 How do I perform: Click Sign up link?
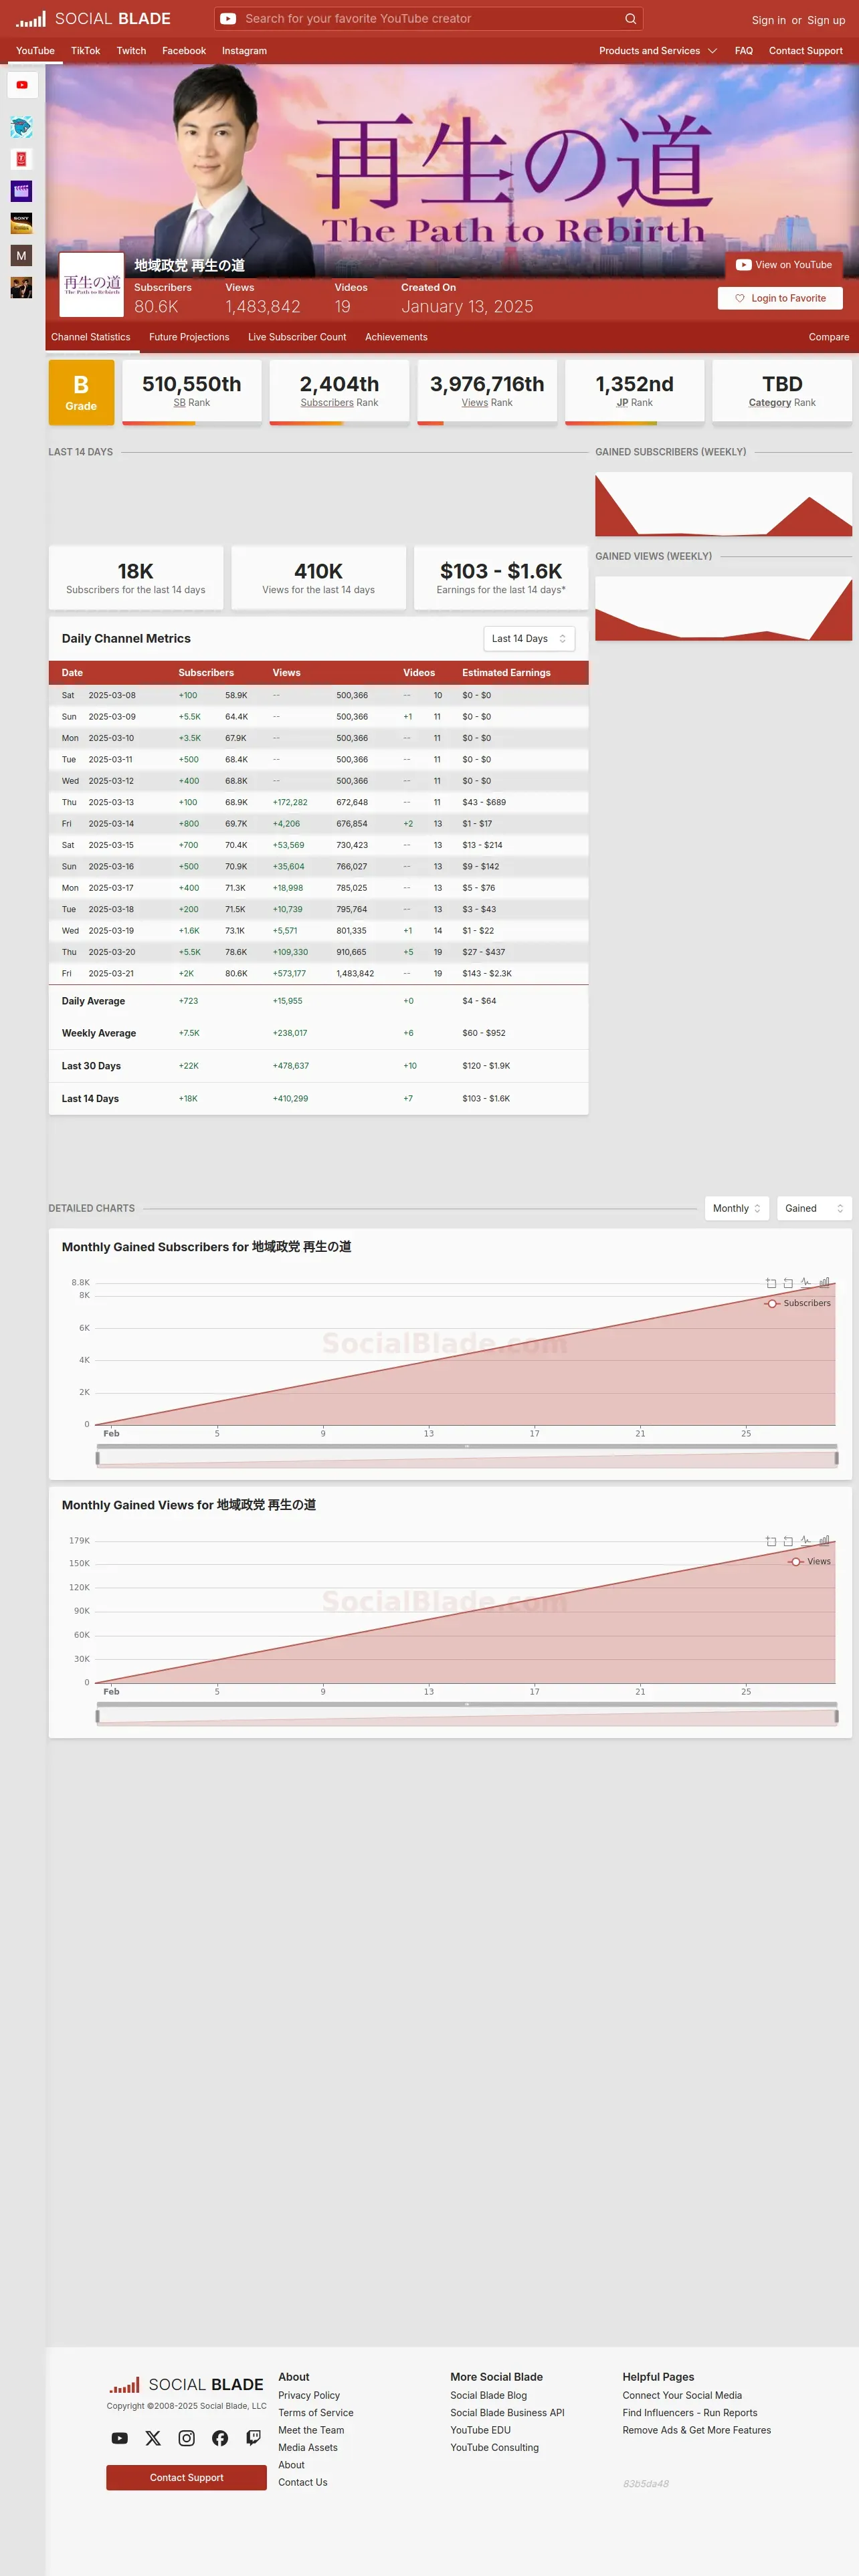[826, 20]
